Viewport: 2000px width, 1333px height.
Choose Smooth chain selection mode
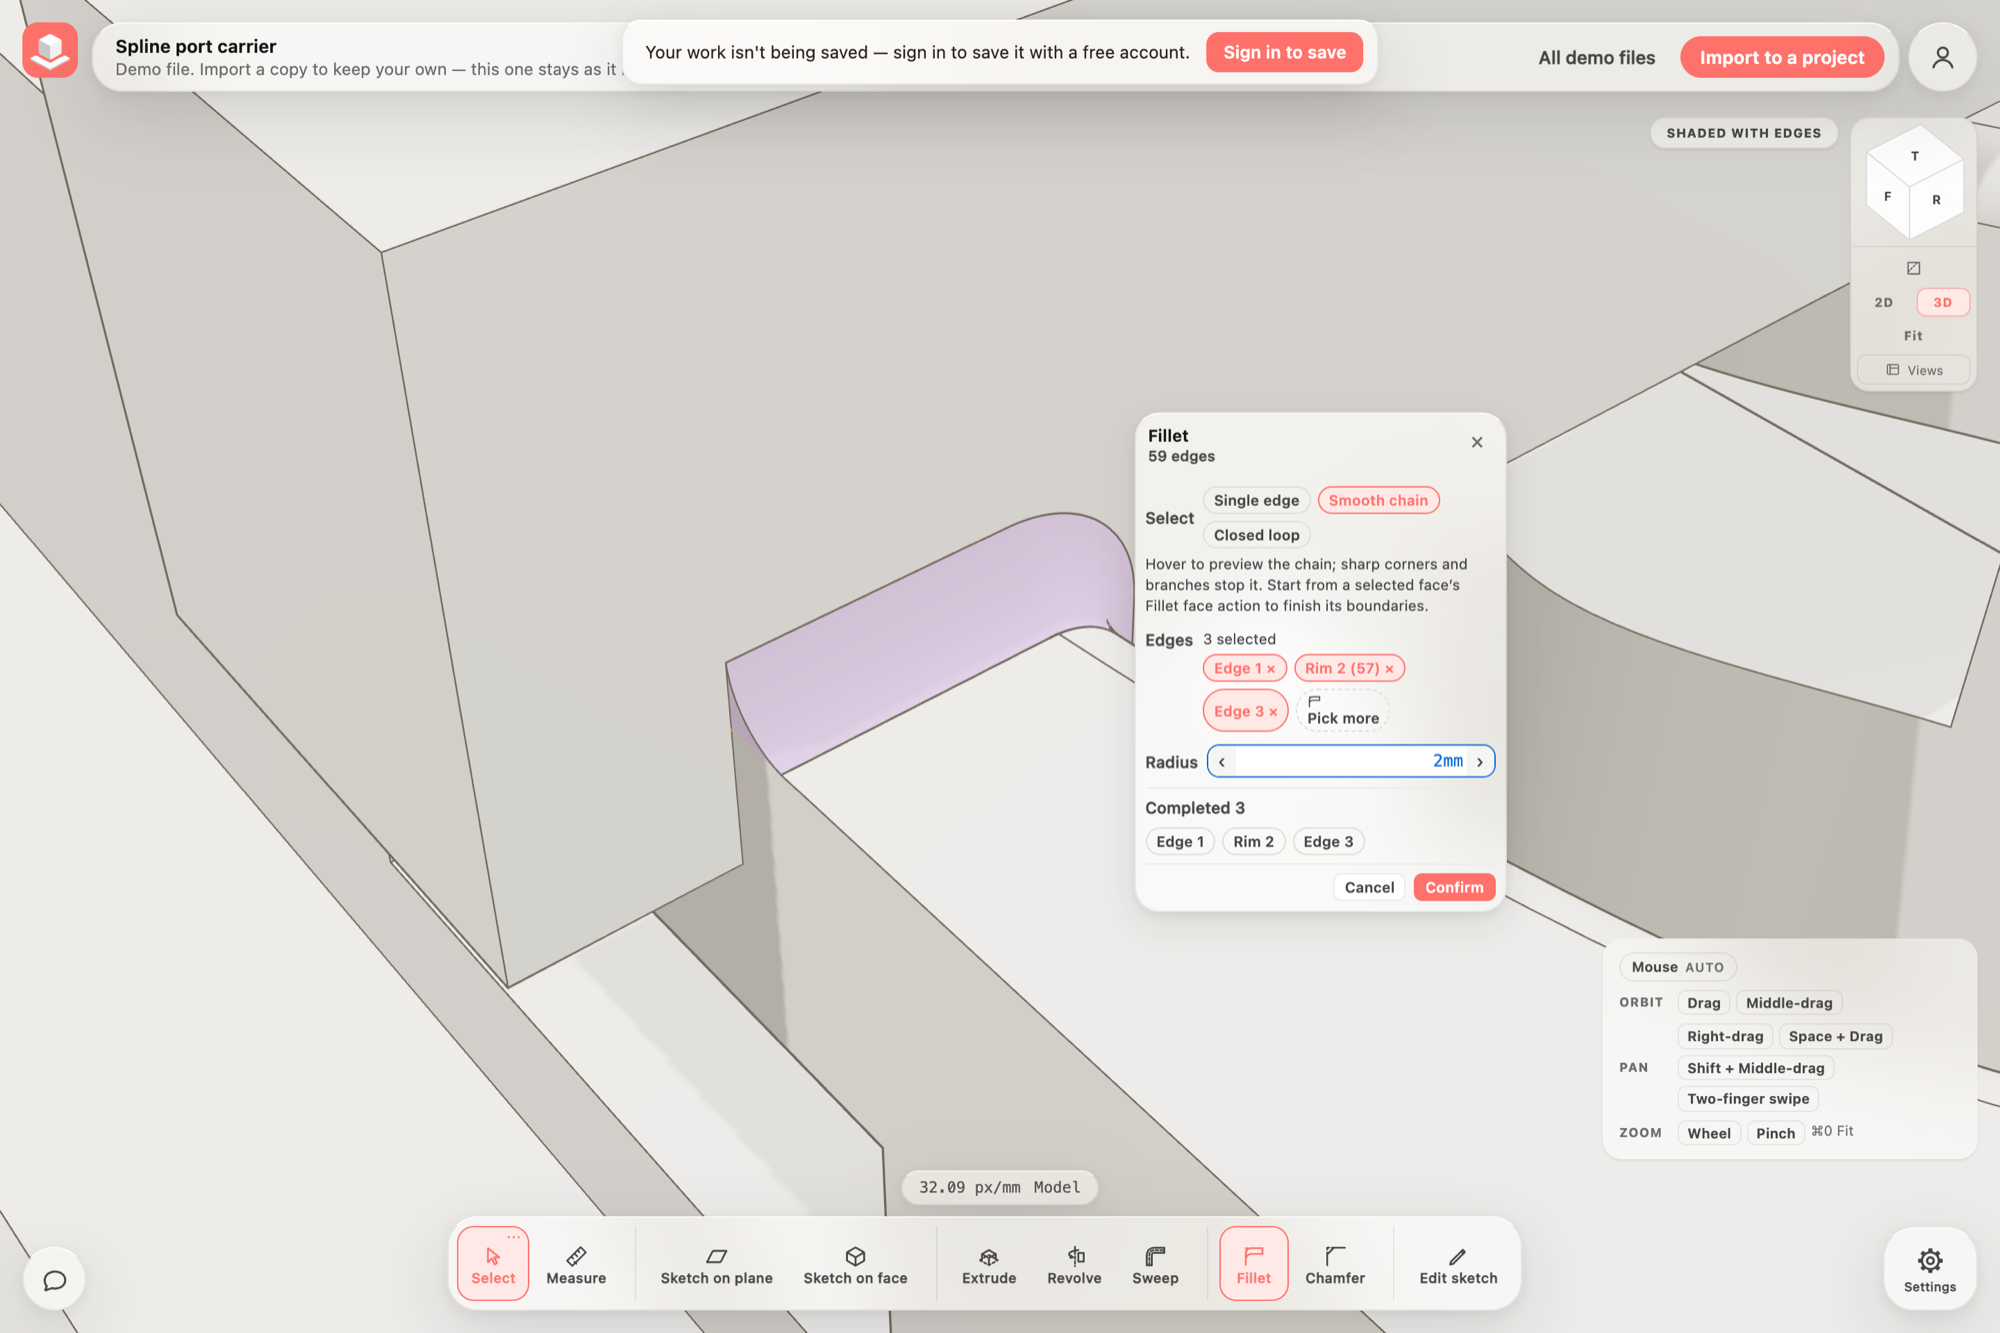(x=1378, y=500)
